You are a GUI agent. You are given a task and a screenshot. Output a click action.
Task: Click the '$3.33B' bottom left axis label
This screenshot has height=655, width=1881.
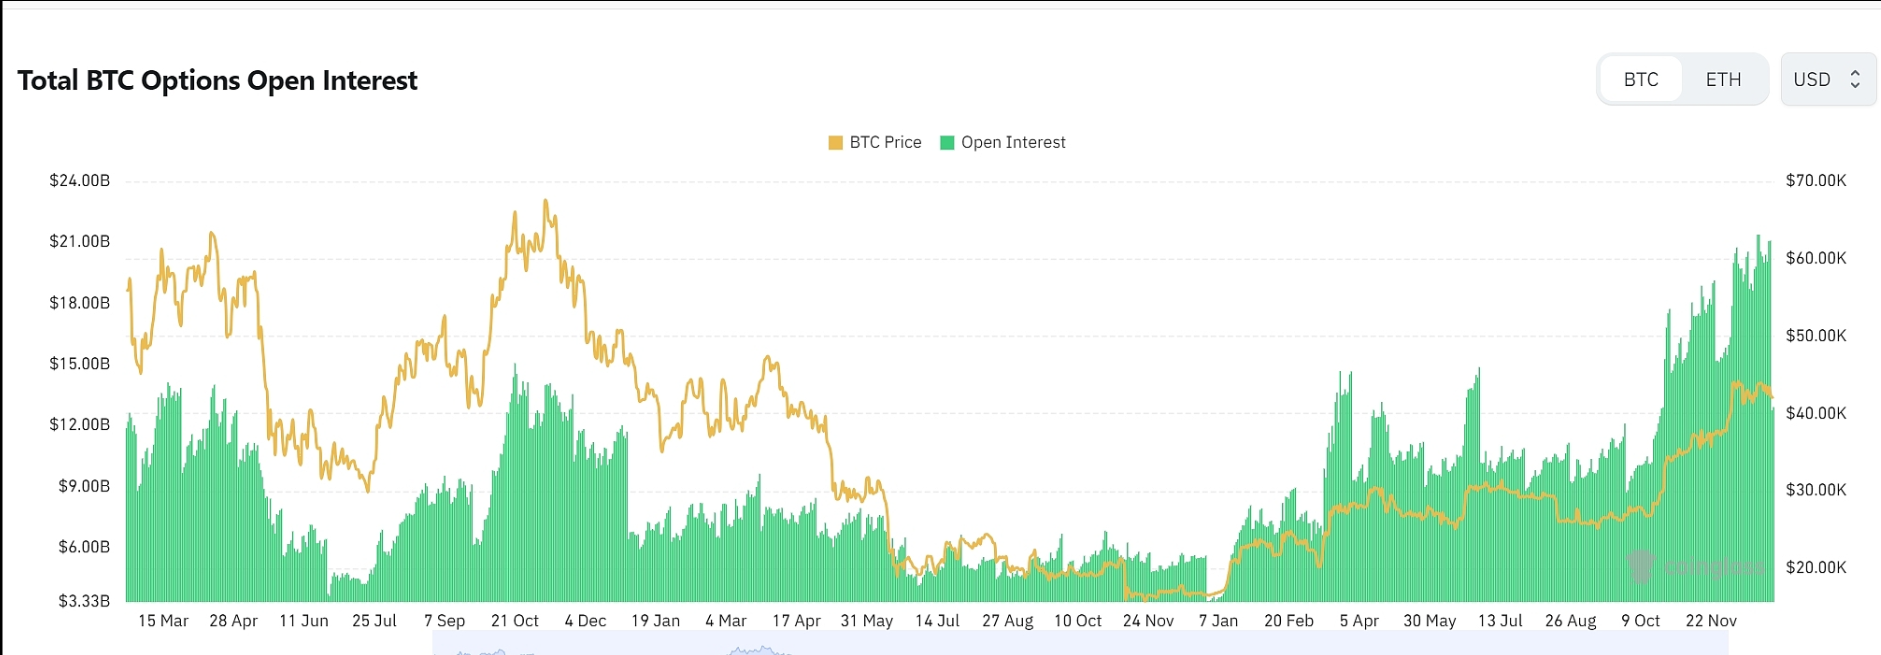tap(84, 601)
